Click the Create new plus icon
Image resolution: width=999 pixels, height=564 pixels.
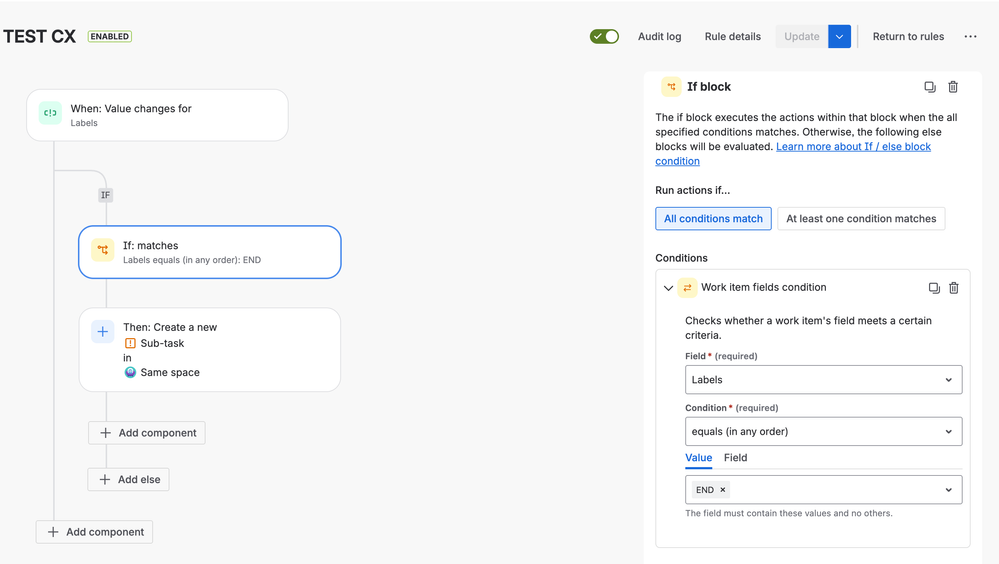coord(103,331)
